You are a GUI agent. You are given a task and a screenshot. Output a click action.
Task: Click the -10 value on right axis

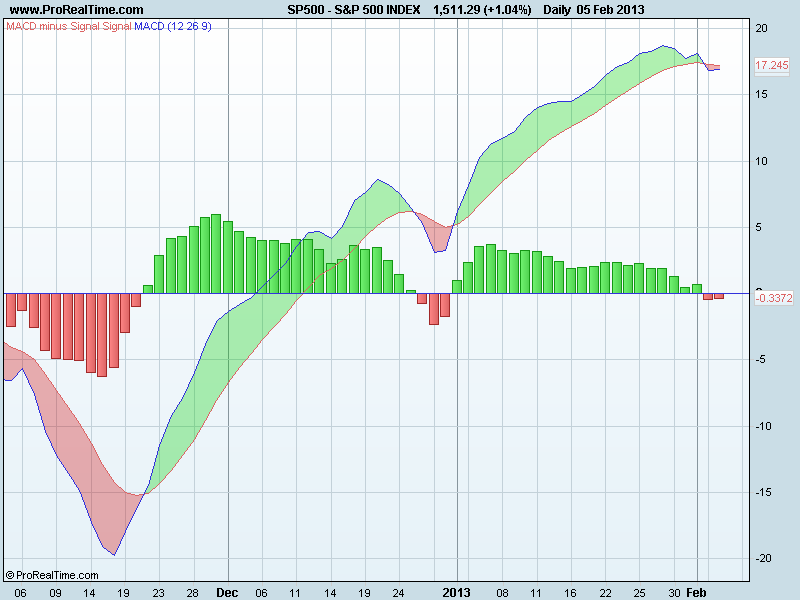763,426
